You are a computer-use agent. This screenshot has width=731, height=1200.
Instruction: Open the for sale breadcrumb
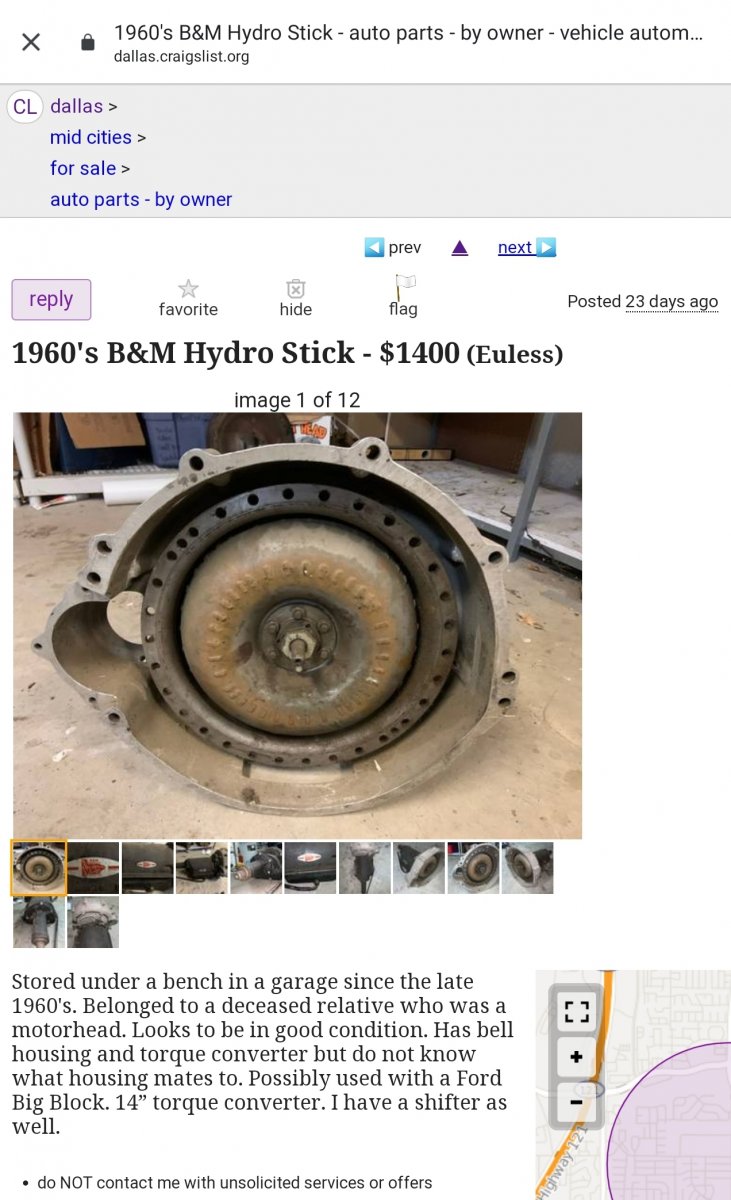[x=83, y=168]
